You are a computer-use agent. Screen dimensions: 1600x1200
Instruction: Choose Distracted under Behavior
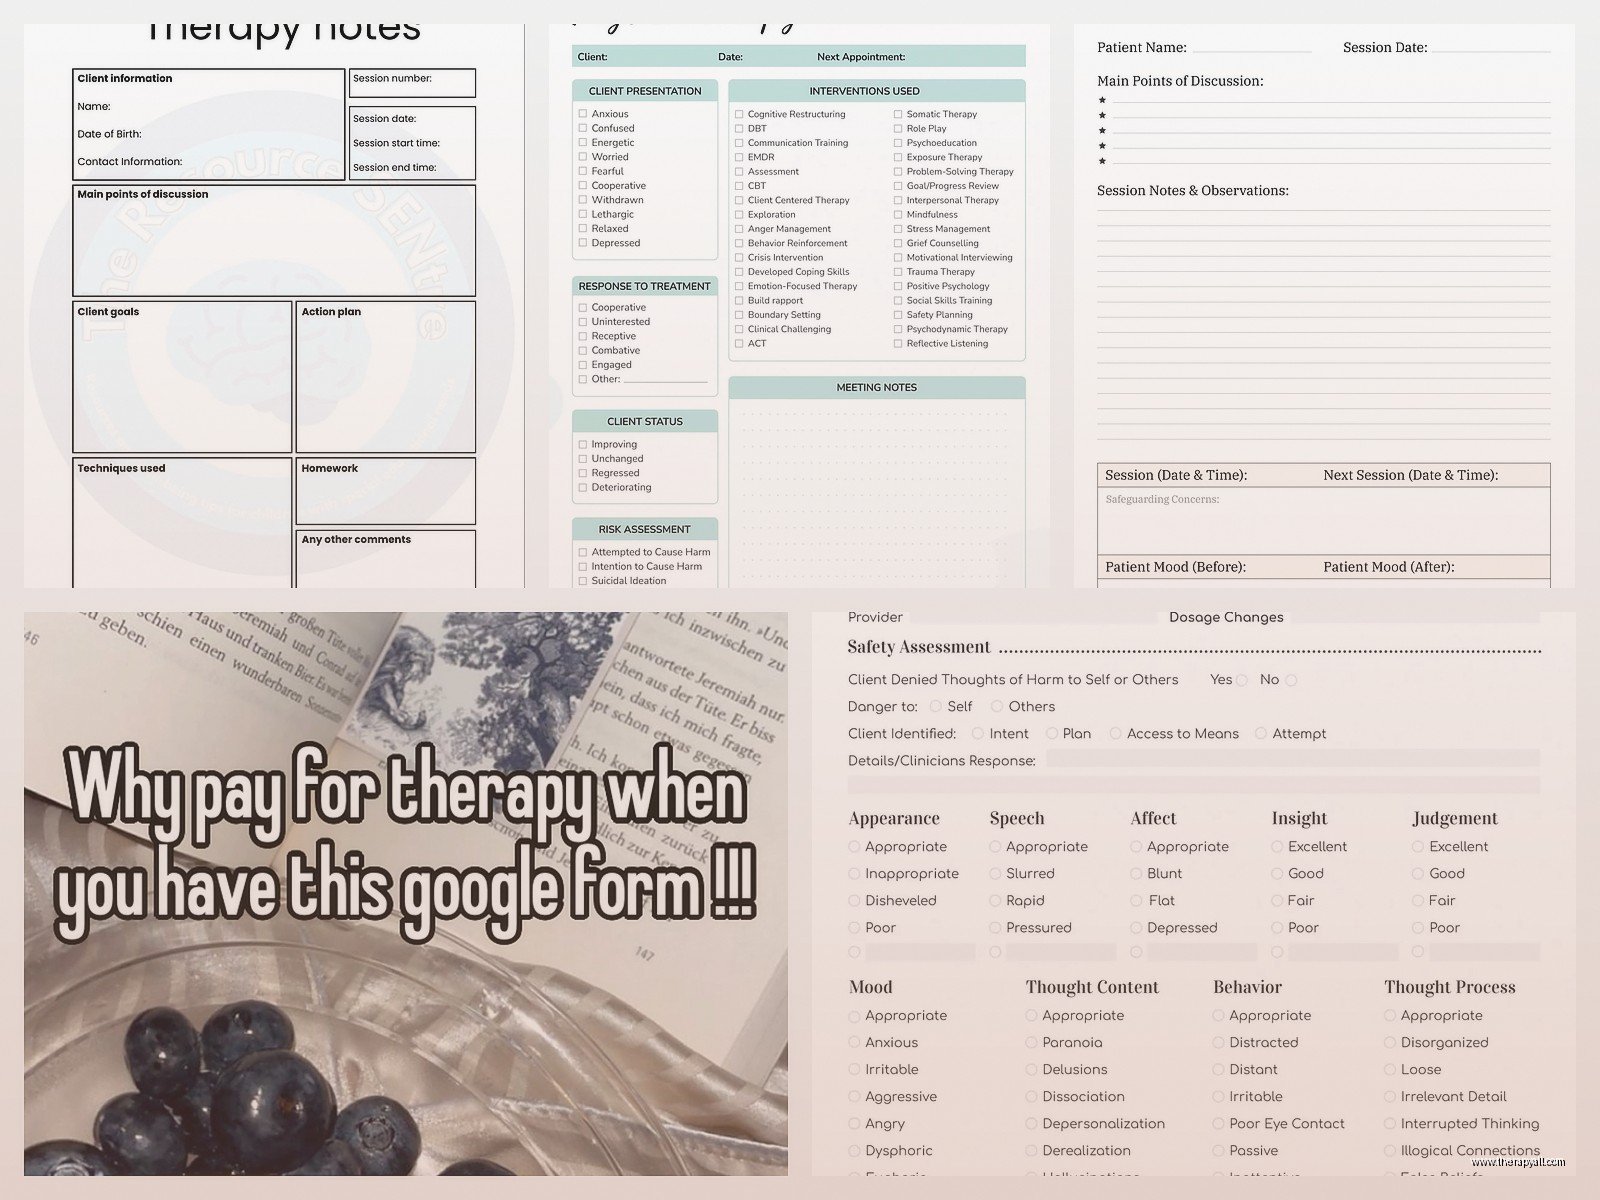(x=1218, y=1042)
